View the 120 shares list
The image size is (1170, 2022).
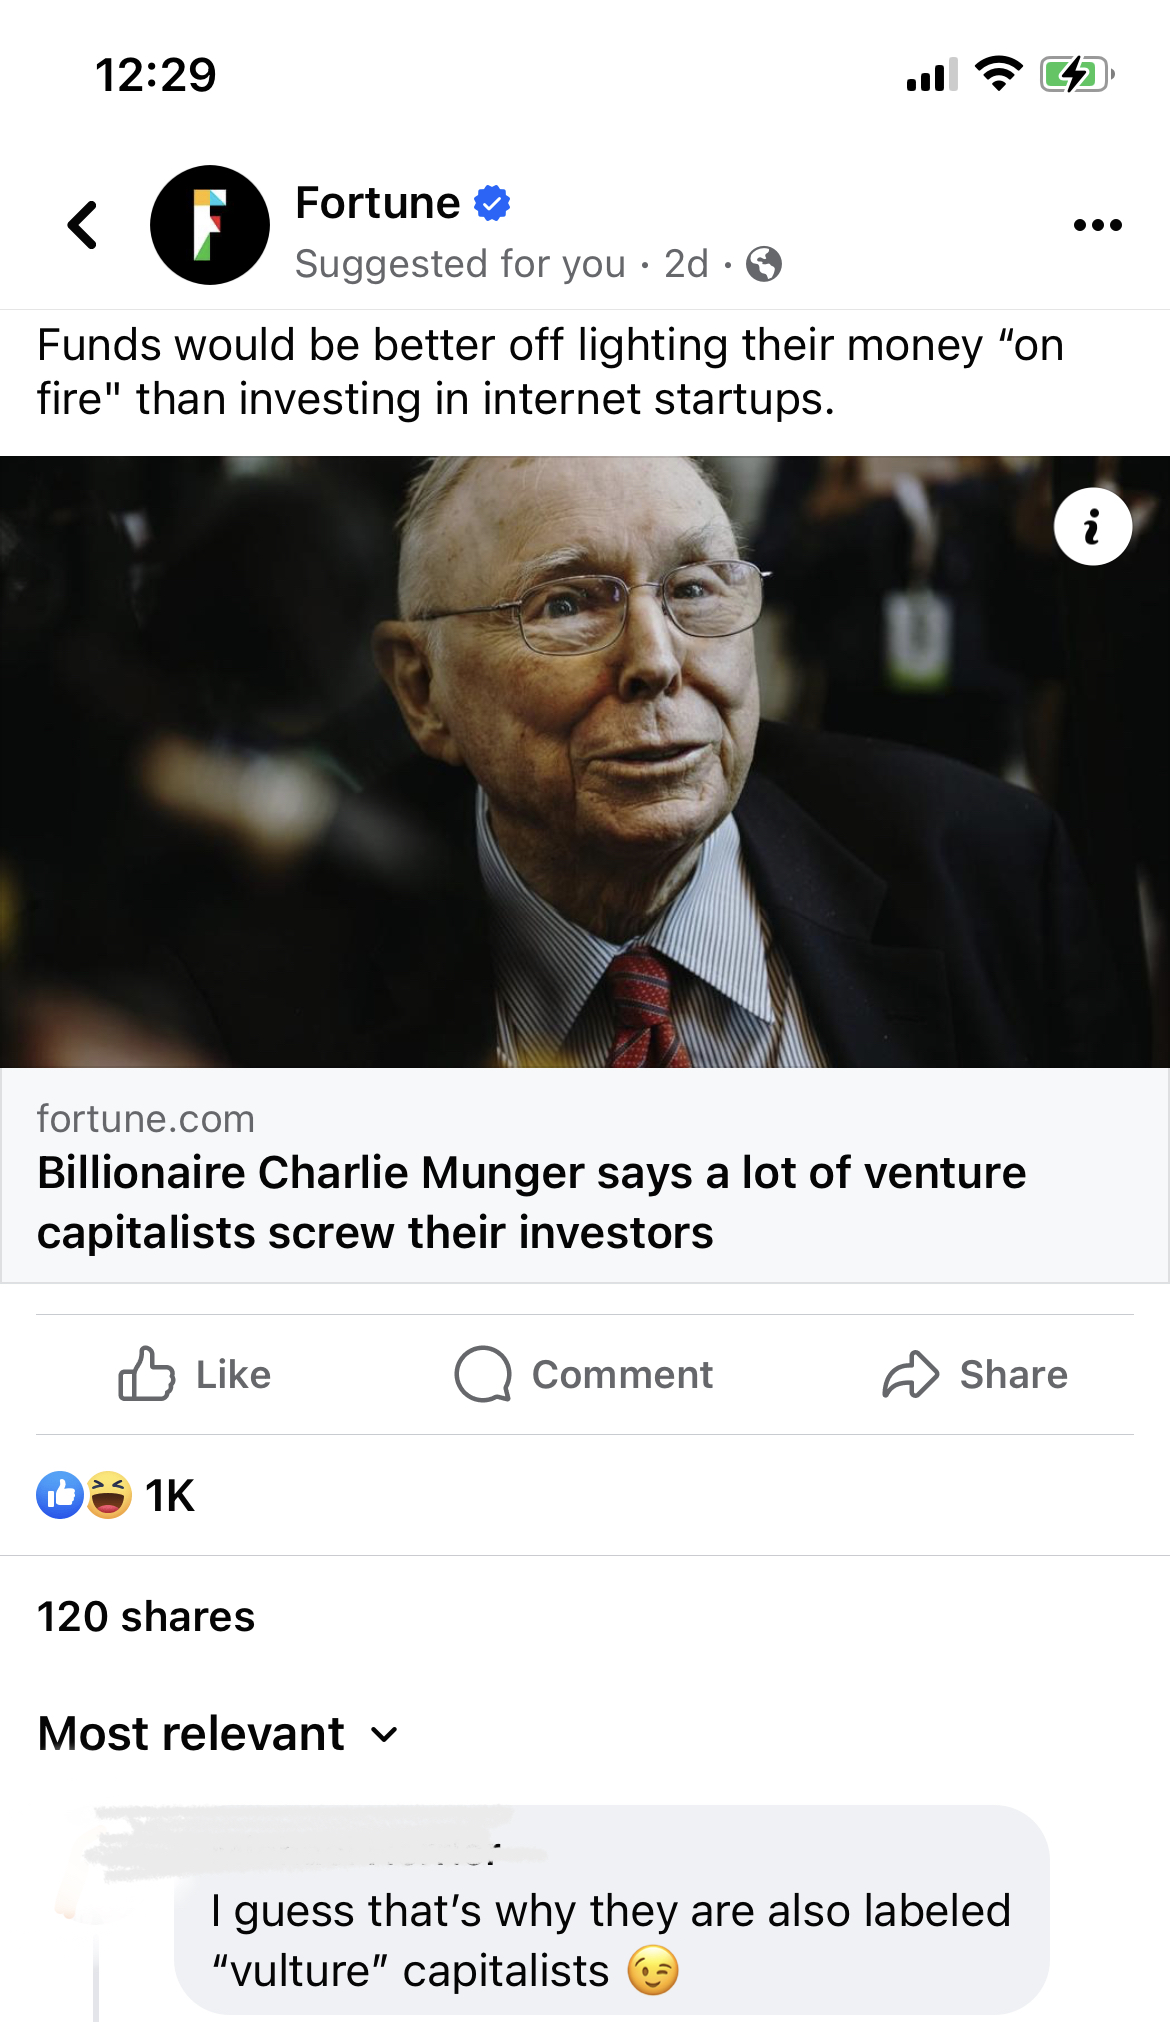(x=146, y=1617)
